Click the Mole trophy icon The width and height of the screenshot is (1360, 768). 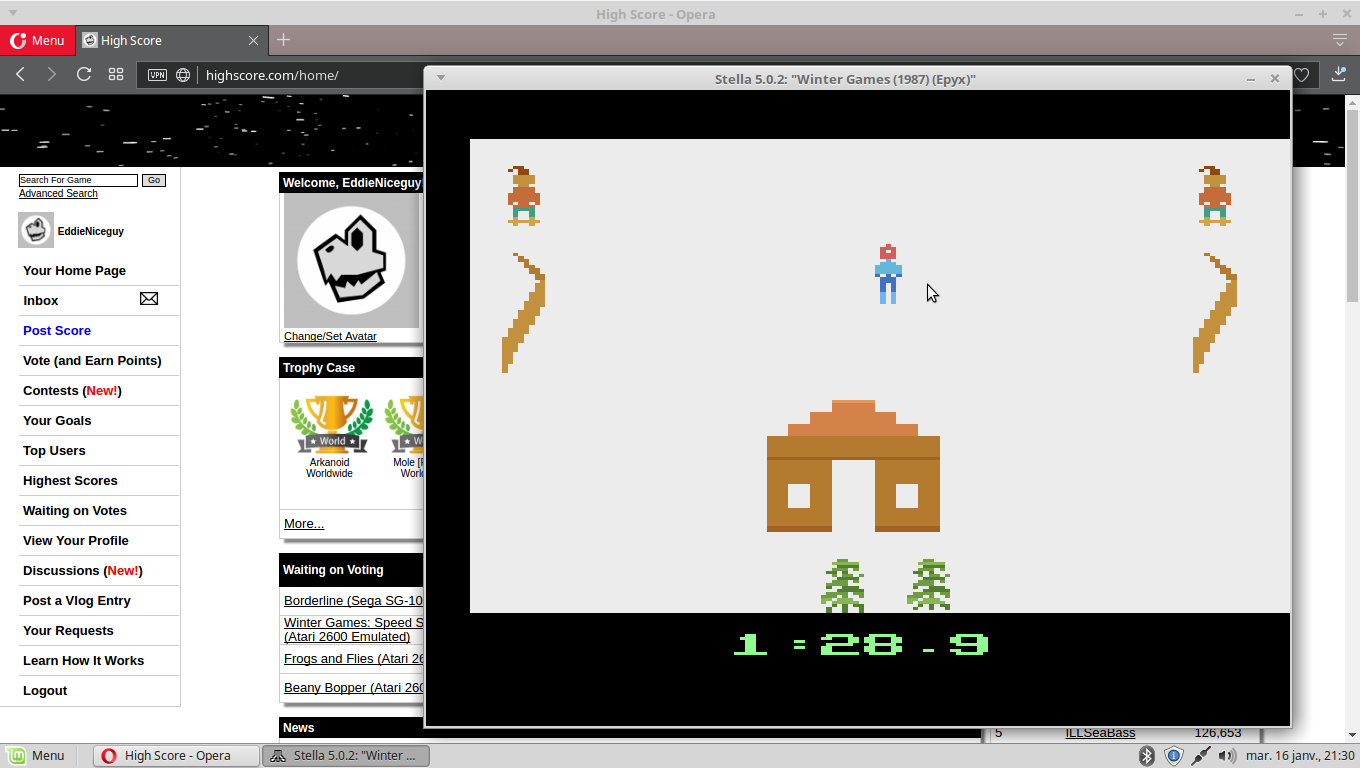pos(404,425)
